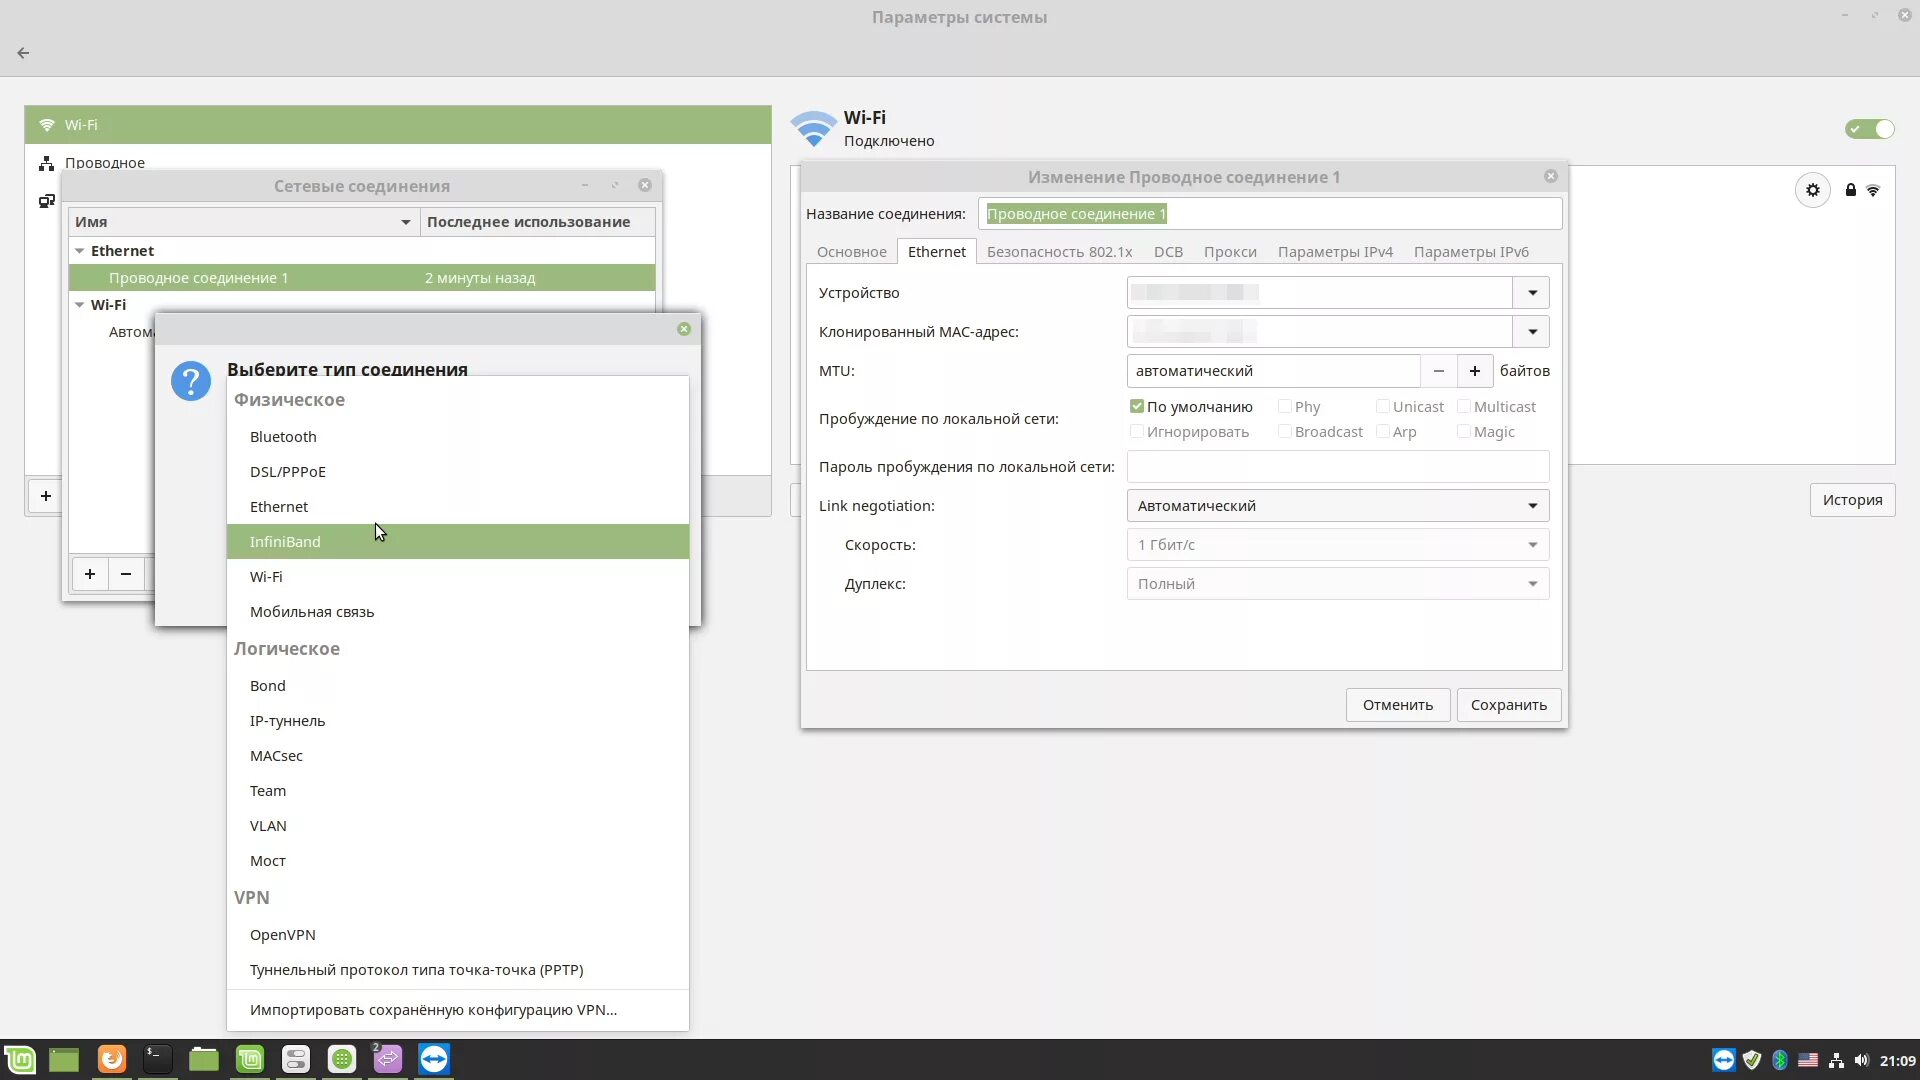1920x1080 pixels.
Task: Click the plus icon in Network Connections
Action: point(90,574)
